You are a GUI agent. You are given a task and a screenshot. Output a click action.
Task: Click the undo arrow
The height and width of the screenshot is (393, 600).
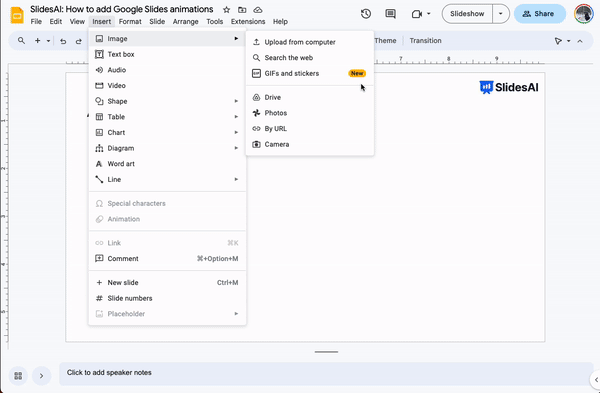coord(63,41)
